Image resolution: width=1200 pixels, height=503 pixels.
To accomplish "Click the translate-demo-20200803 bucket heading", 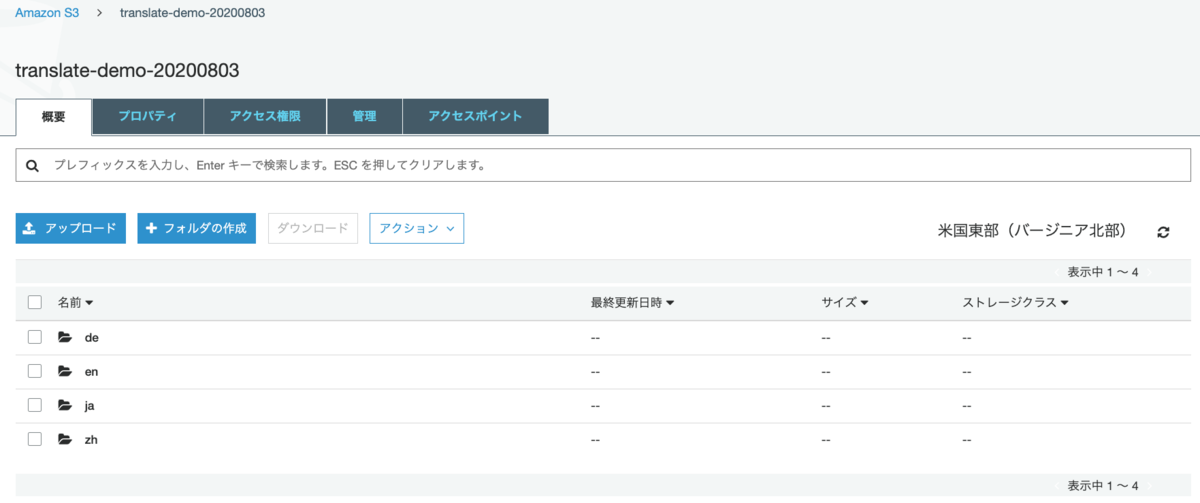I will click(128, 70).
